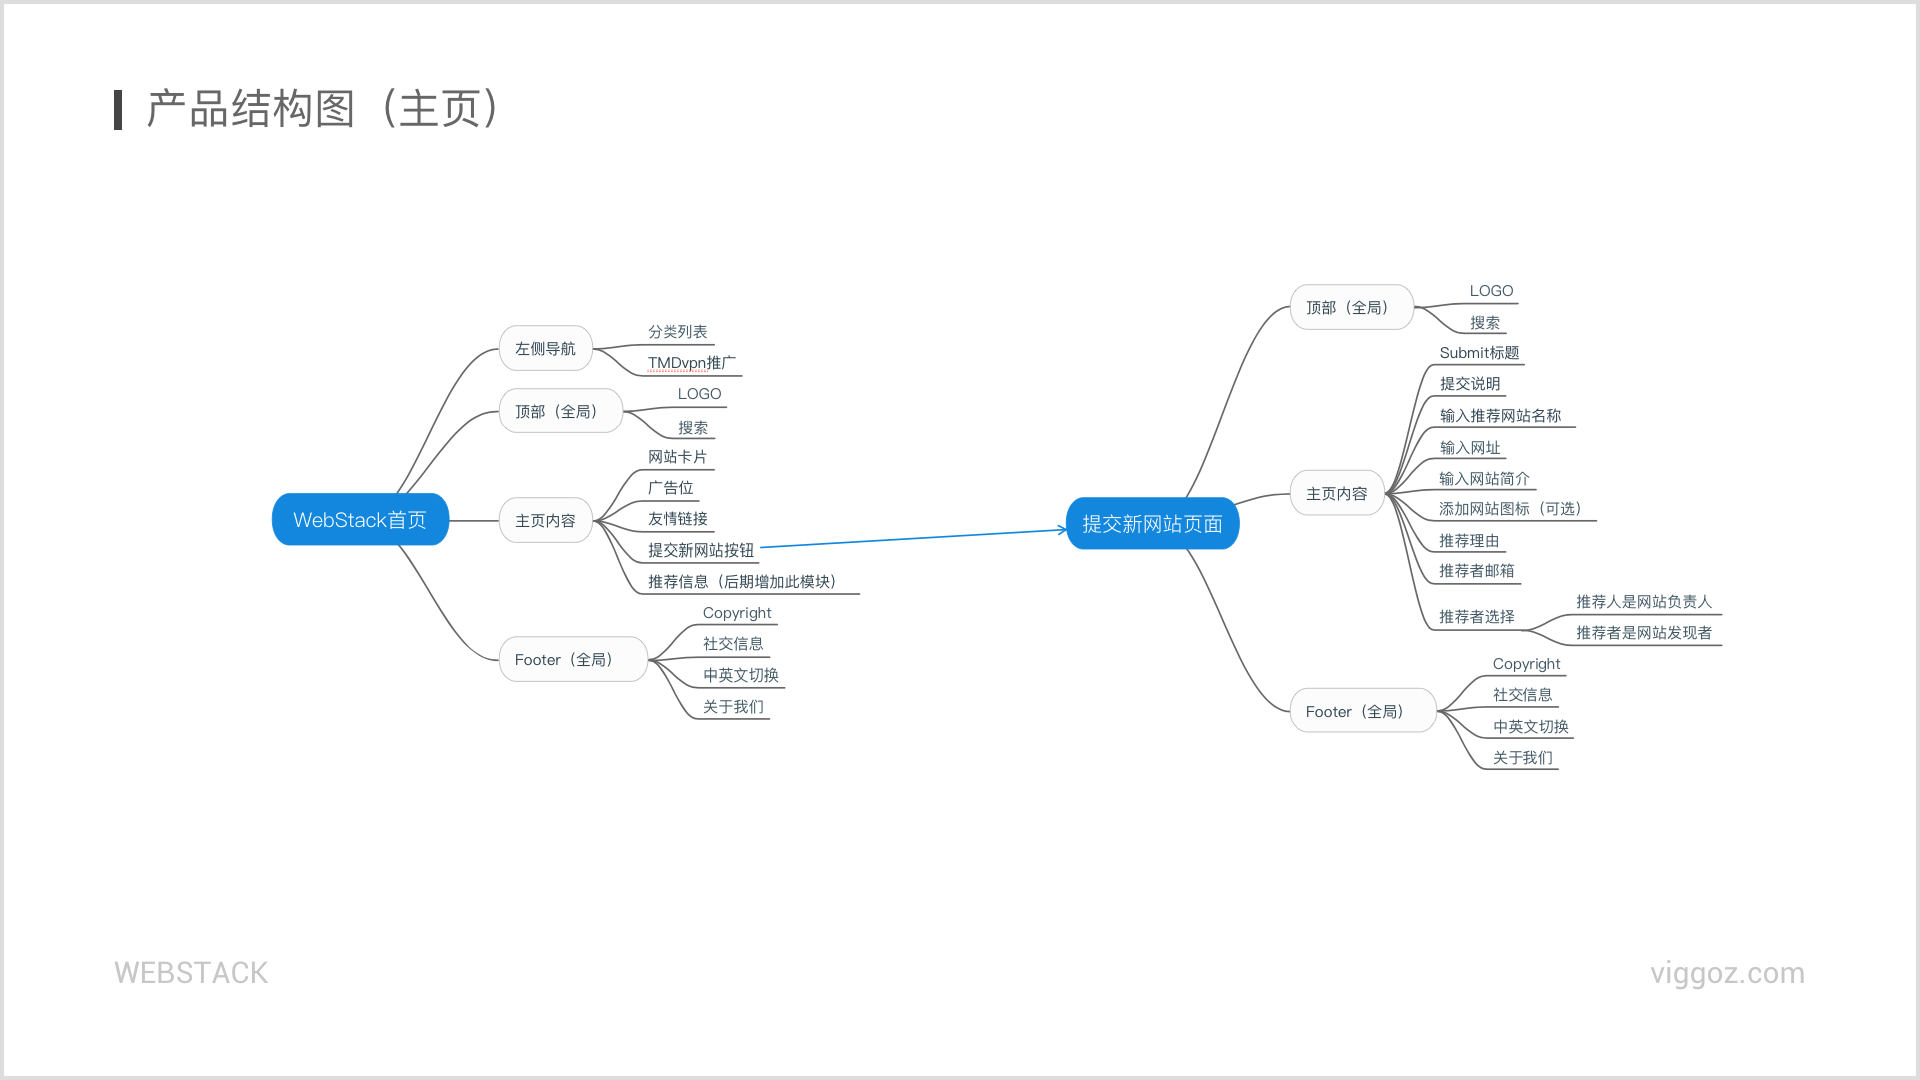Click the 输入网站简介 leaf node
The height and width of the screenshot is (1080, 1920).
1484,479
